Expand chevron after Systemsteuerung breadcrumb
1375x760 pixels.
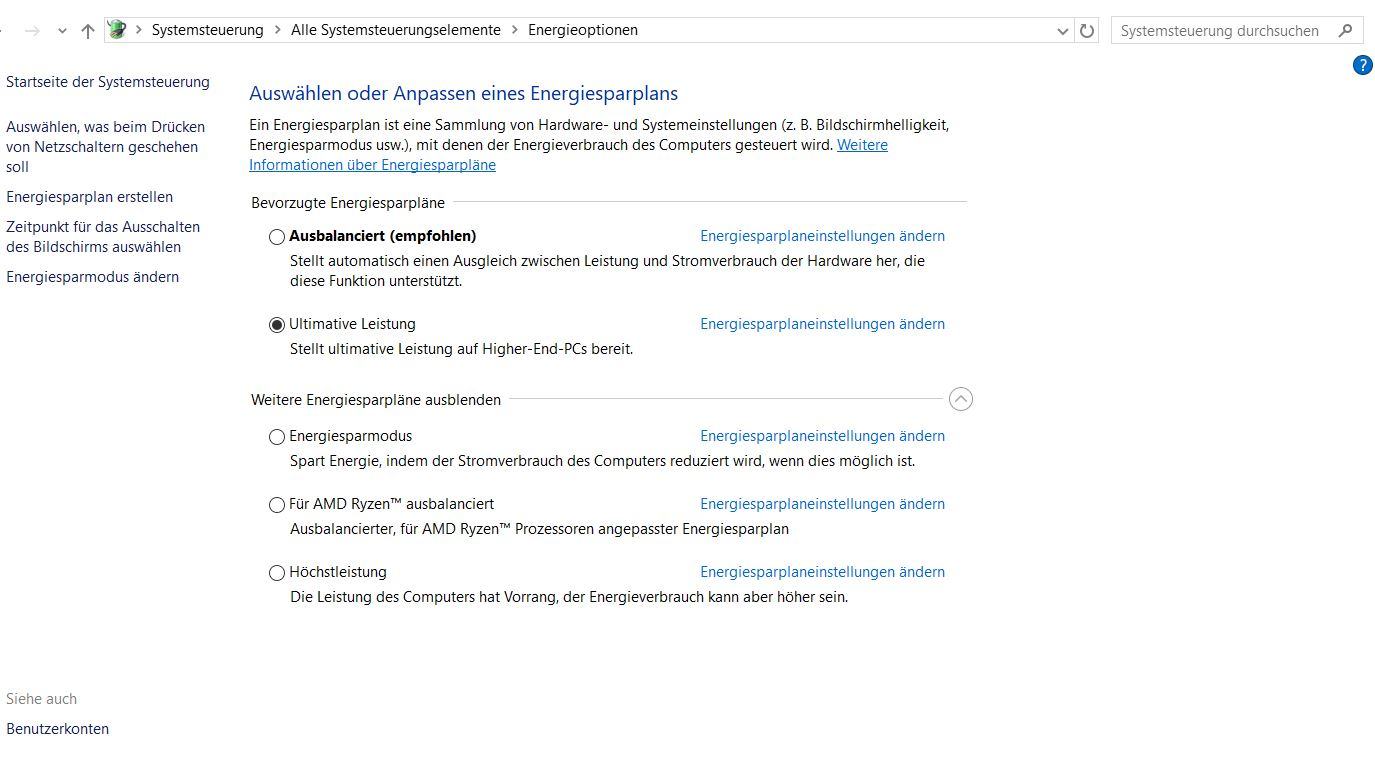pos(277,30)
